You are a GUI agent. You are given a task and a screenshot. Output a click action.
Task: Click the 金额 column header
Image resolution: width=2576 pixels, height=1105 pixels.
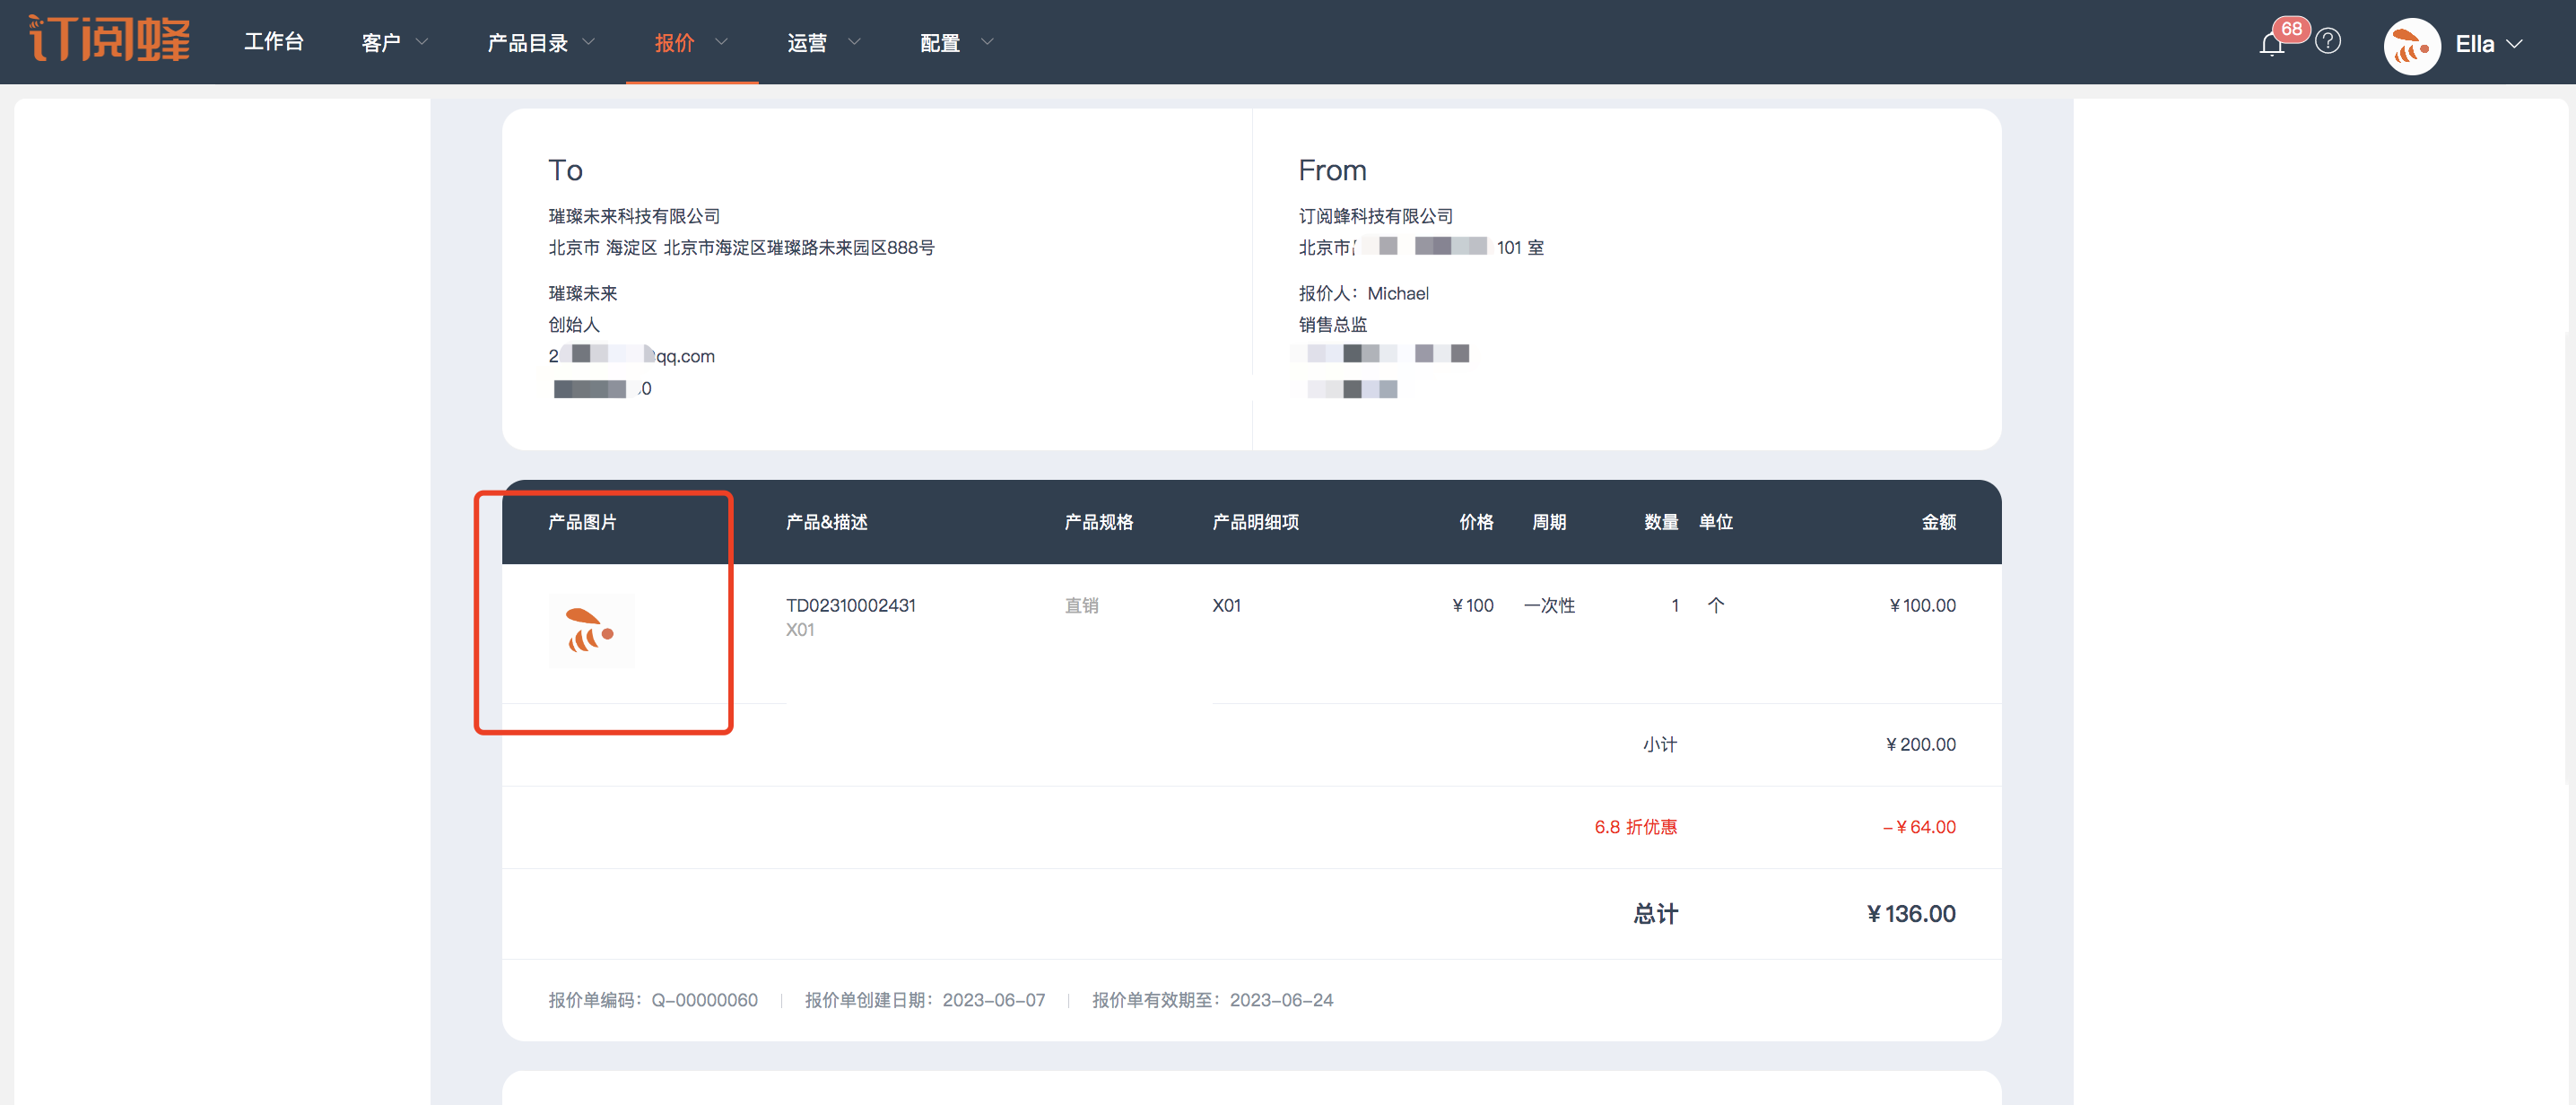(x=1938, y=522)
